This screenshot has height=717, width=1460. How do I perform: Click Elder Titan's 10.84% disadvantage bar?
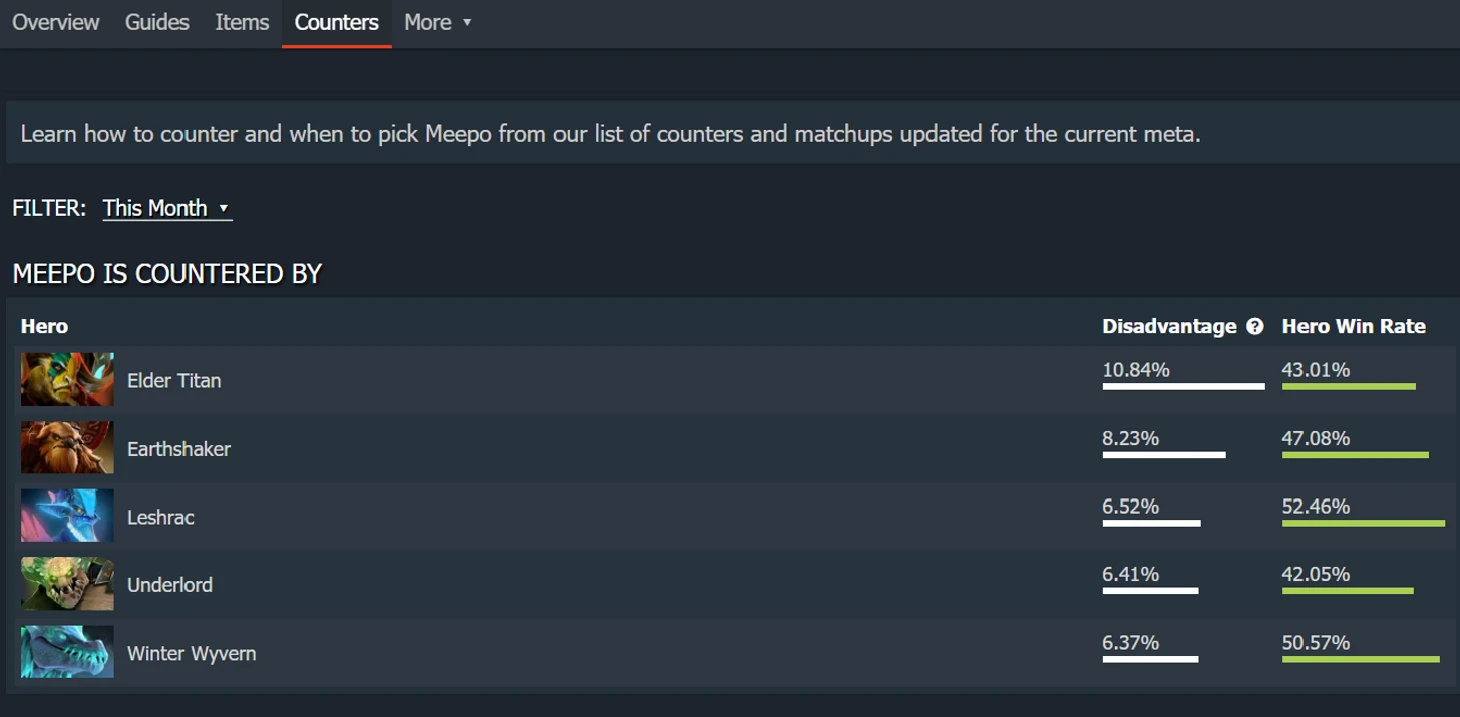pyautogui.click(x=1183, y=386)
